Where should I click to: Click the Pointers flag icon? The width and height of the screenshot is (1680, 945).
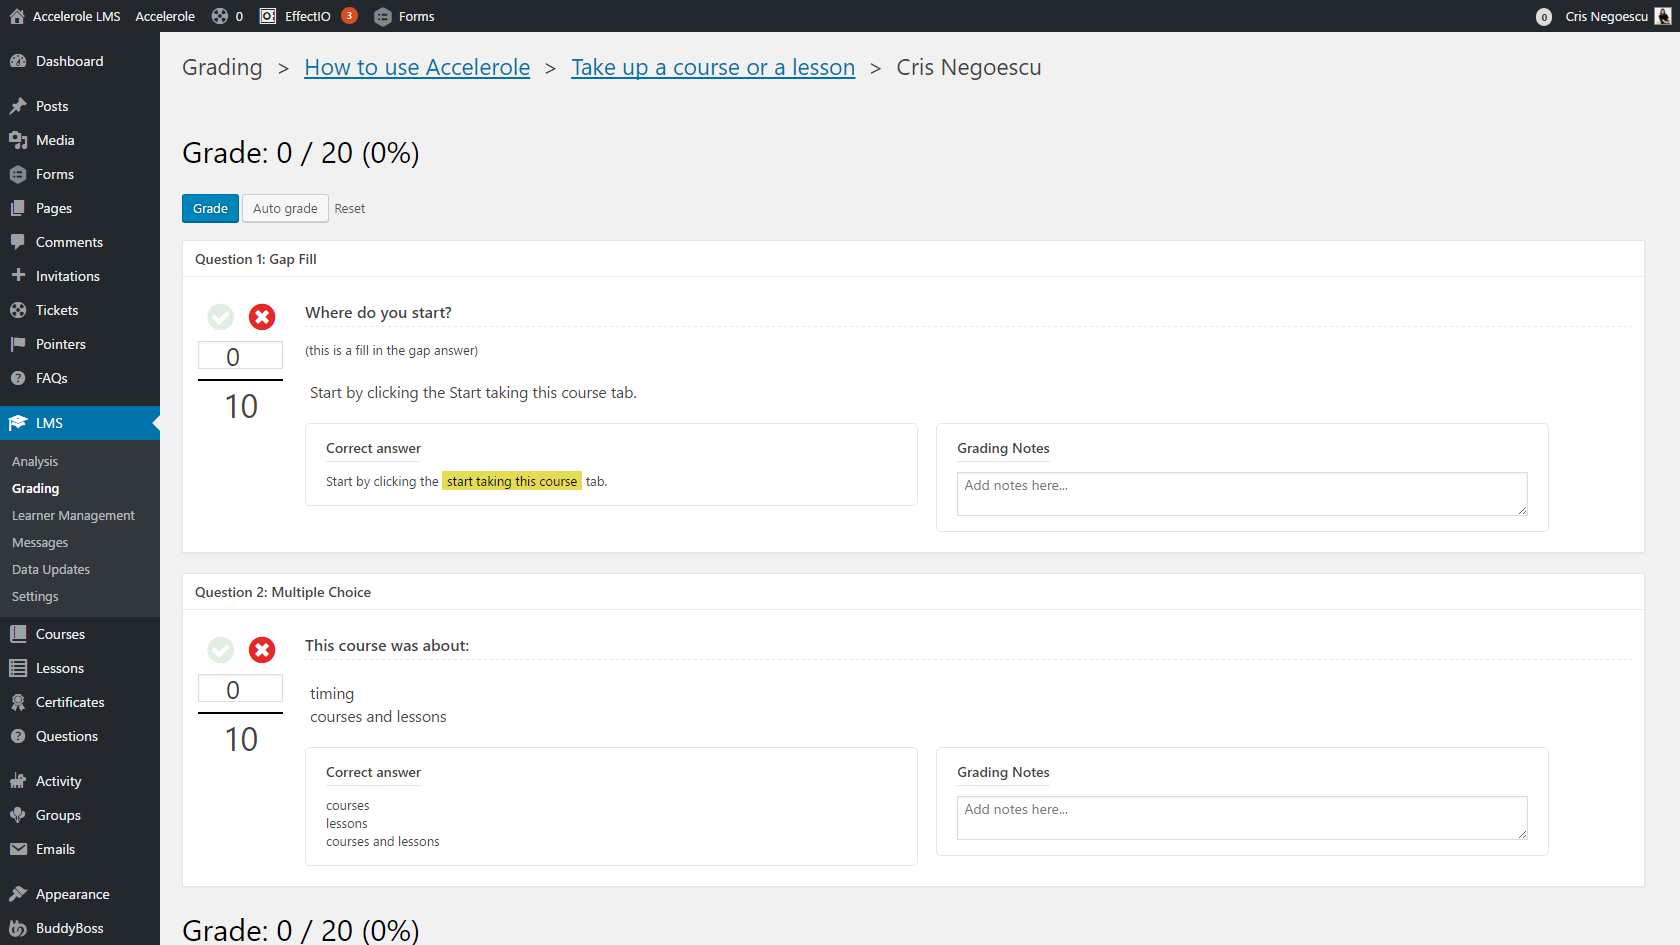point(18,344)
